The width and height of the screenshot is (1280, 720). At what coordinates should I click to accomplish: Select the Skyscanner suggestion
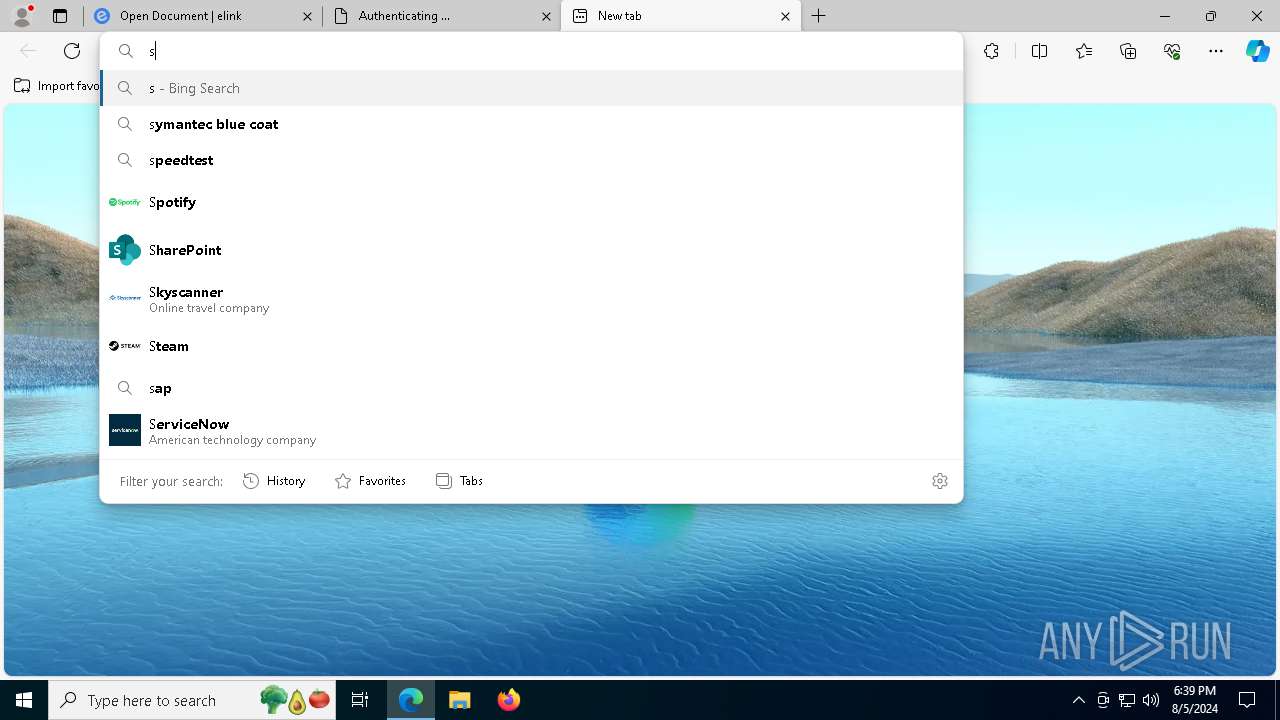pyautogui.click(x=531, y=299)
